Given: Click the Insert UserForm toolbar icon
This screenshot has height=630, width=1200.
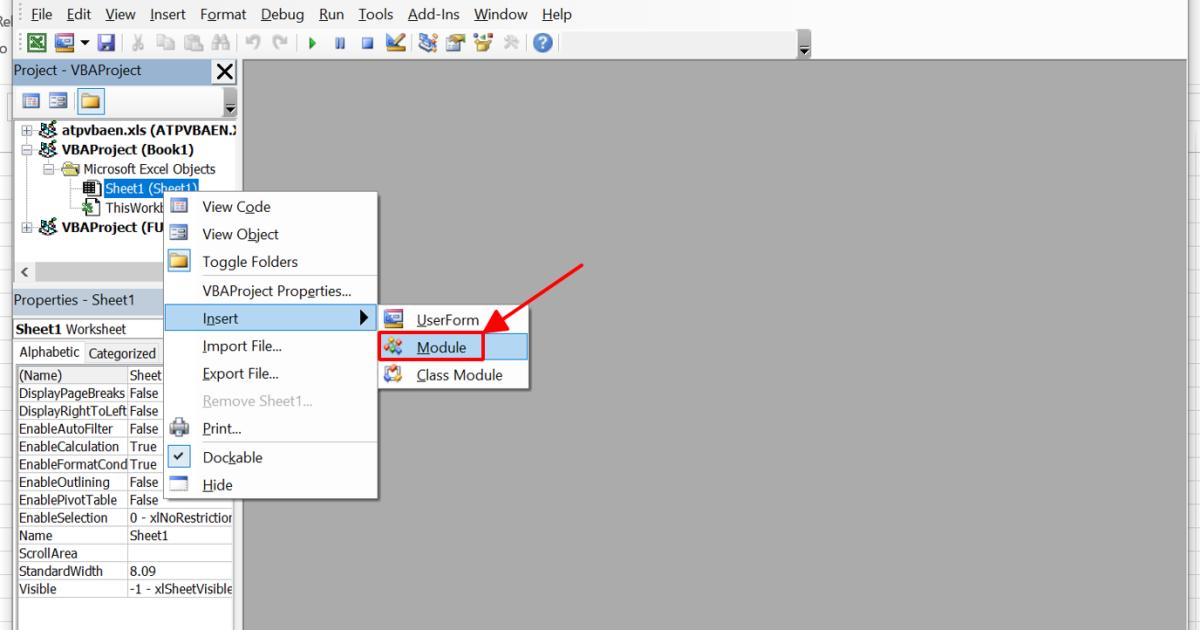Looking at the screenshot, I should pos(64,43).
